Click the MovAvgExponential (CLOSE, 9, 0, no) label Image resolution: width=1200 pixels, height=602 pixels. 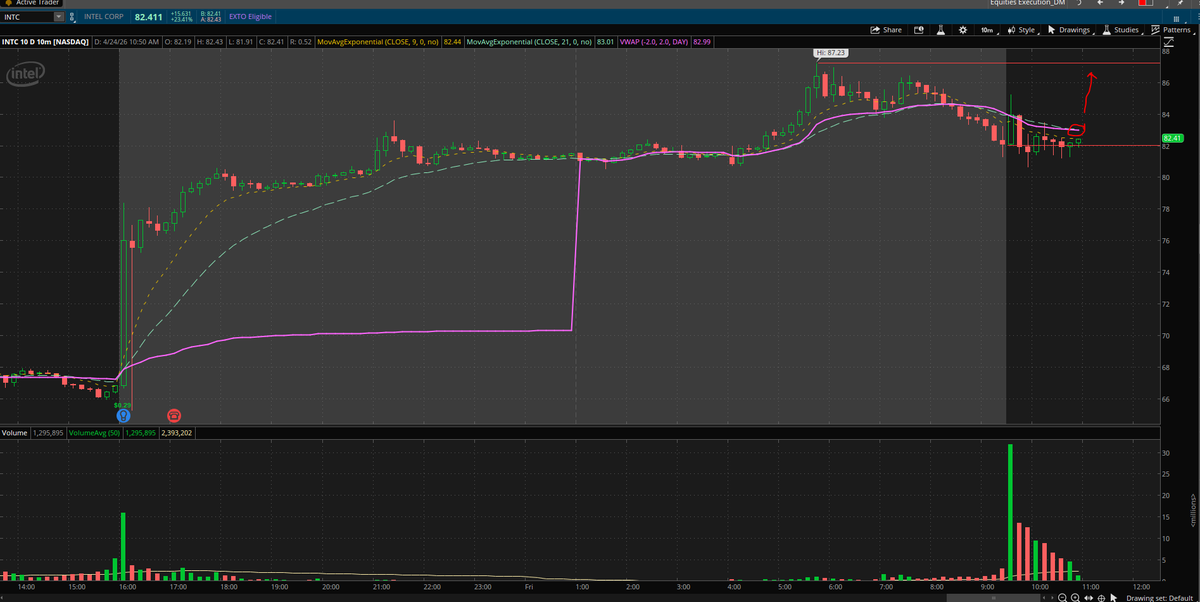click(378, 42)
